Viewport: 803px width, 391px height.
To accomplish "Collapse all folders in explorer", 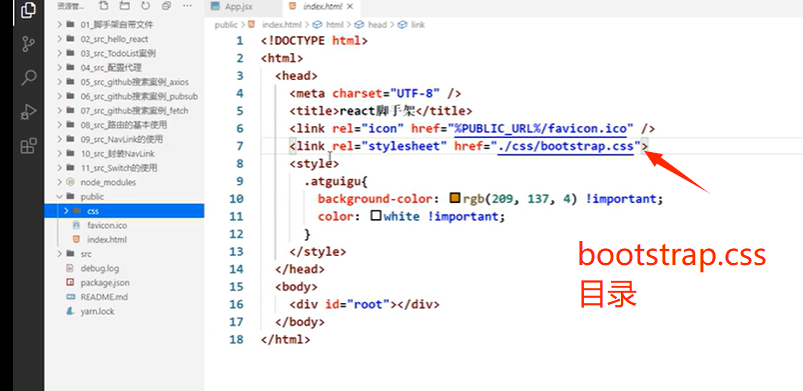I will pyautogui.click(x=166, y=6).
